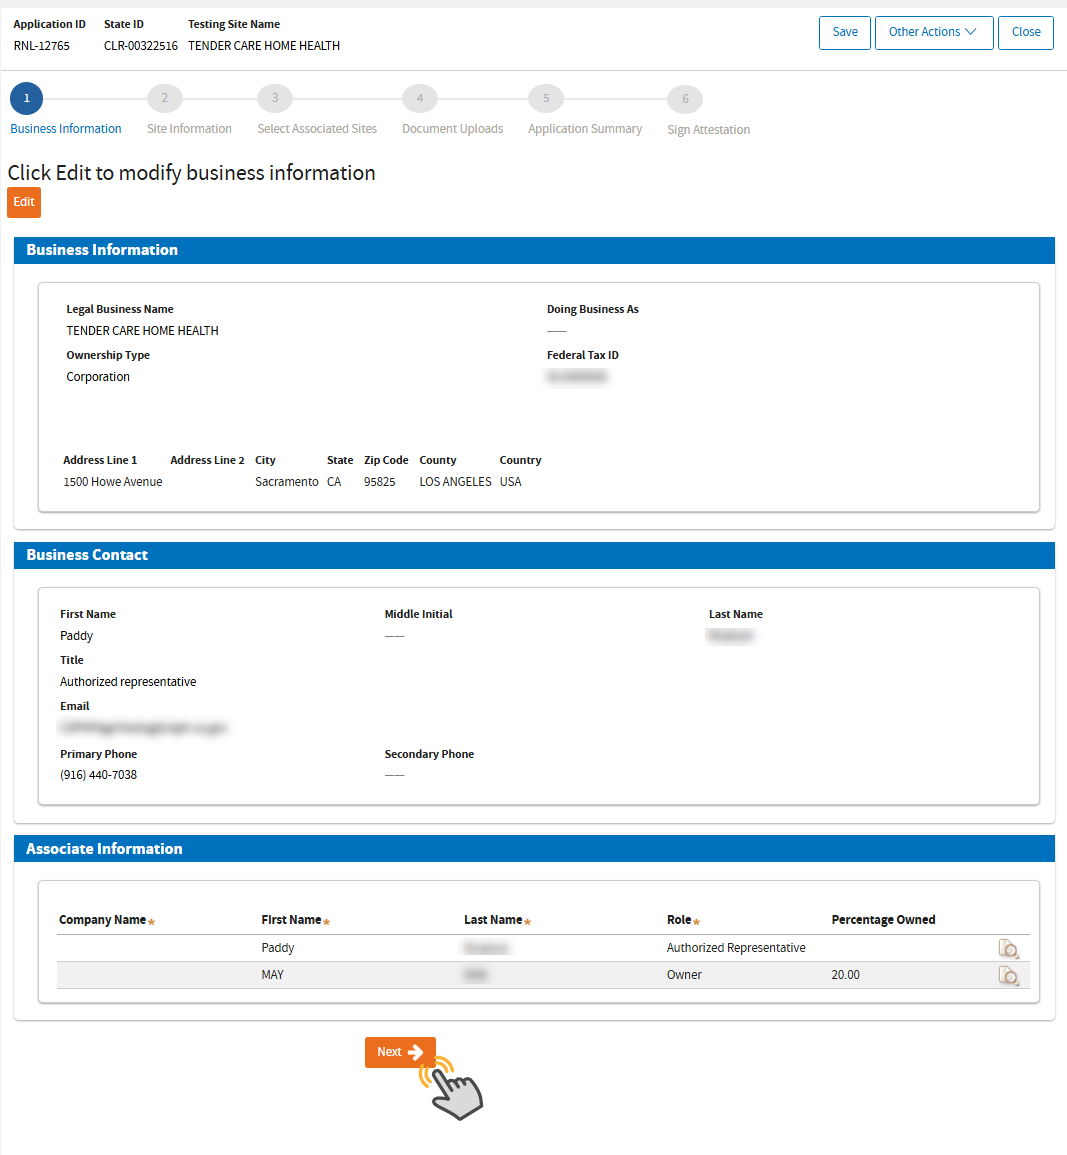The image size is (1067, 1155).
Task: Click the Associate Information header bar
Action: coord(534,848)
